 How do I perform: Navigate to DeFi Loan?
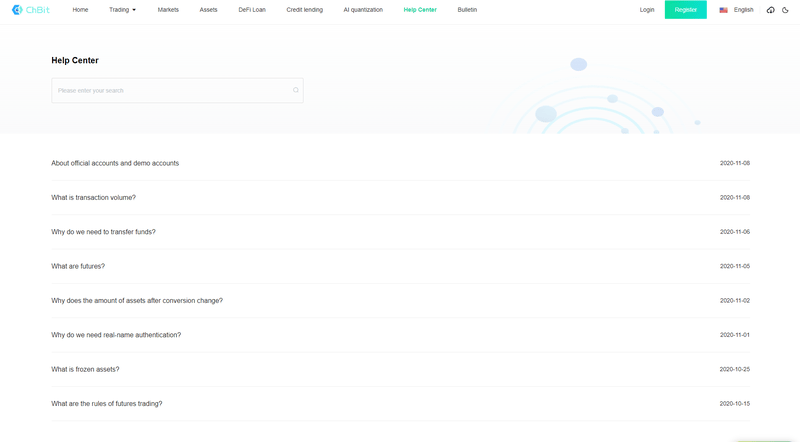point(252,10)
